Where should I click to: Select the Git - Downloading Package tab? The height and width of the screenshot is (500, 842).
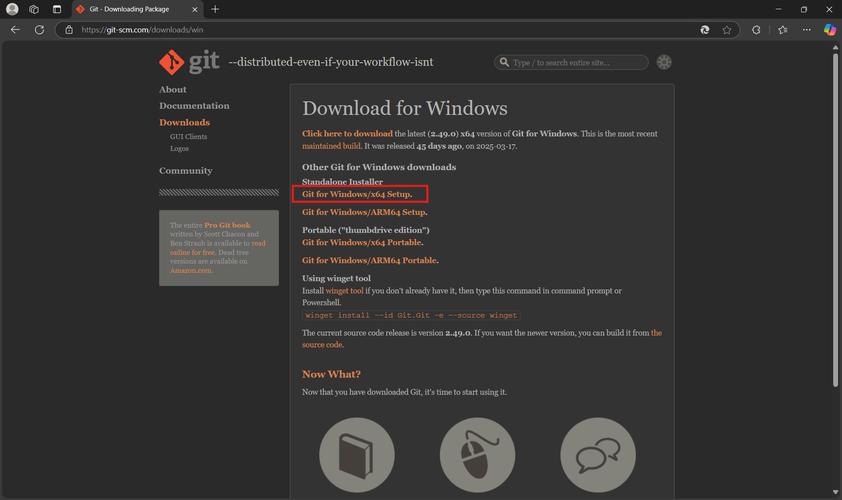[x=129, y=9]
